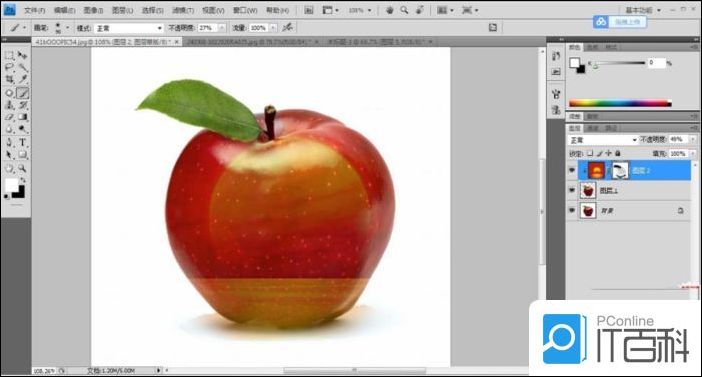Hide layer 图层 1 with its eye icon
Viewport: 702px width, 377px height.
coord(572,190)
